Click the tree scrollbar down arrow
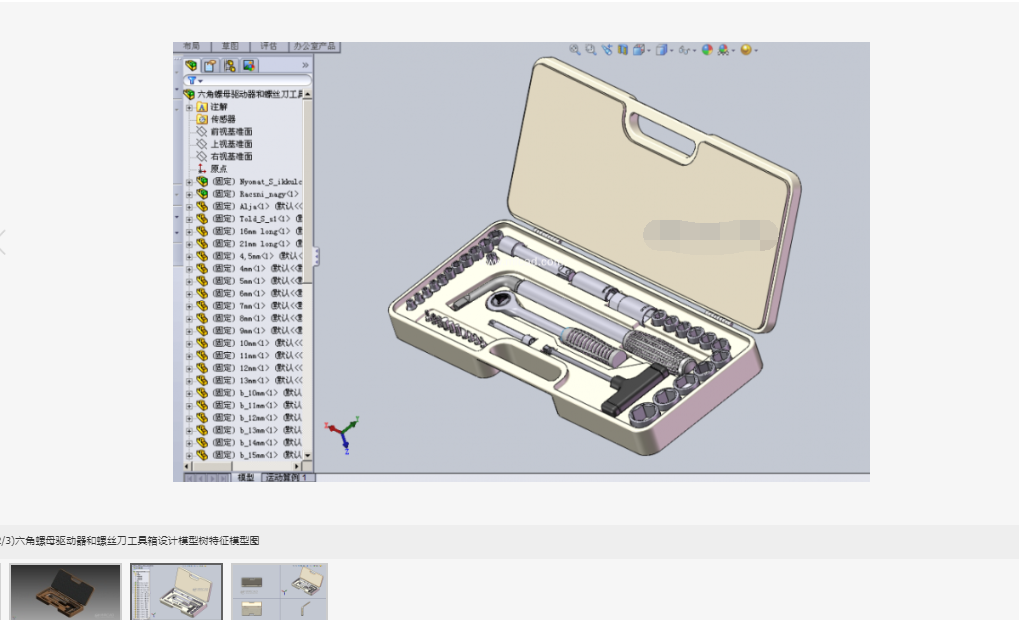The height and width of the screenshot is (620, 1019). point(308,456)
